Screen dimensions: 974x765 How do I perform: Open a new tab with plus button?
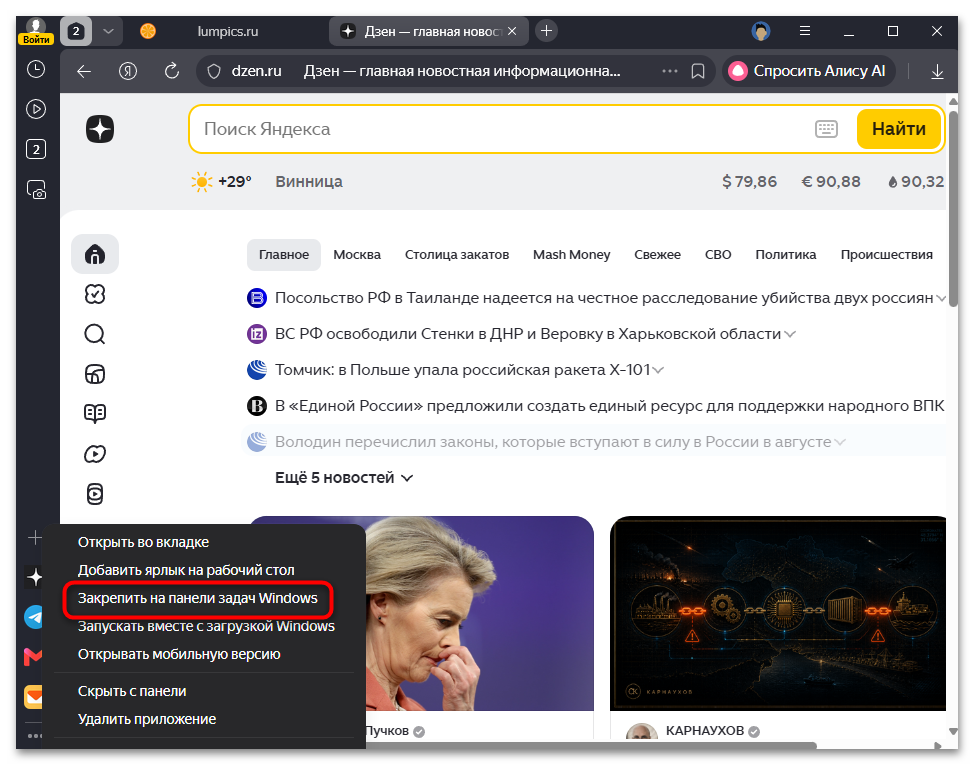(x=546, y=31)
